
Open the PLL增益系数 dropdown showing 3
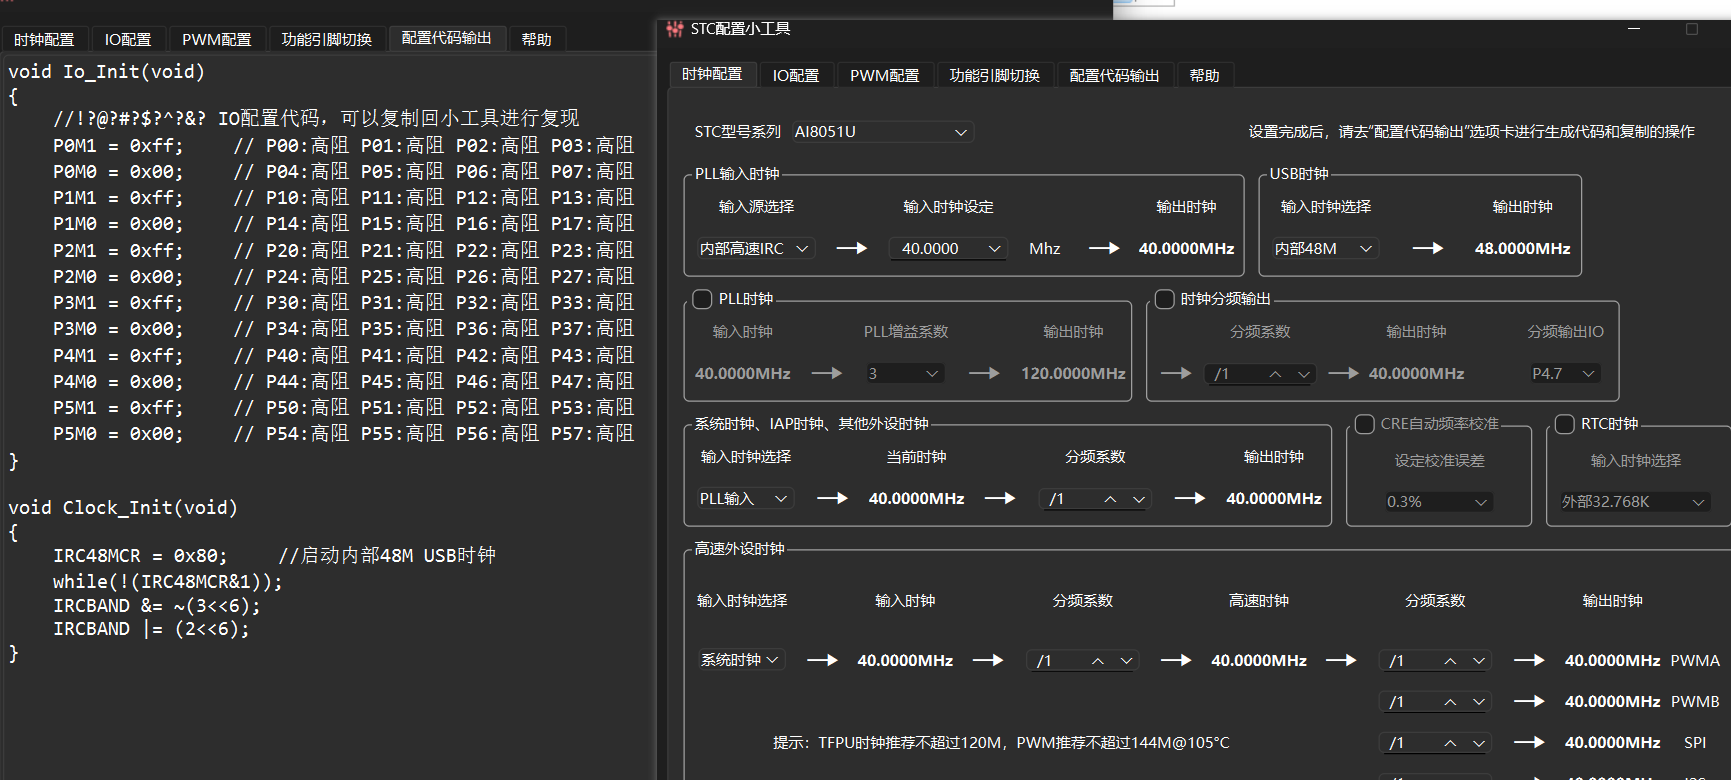pos(904,373)
